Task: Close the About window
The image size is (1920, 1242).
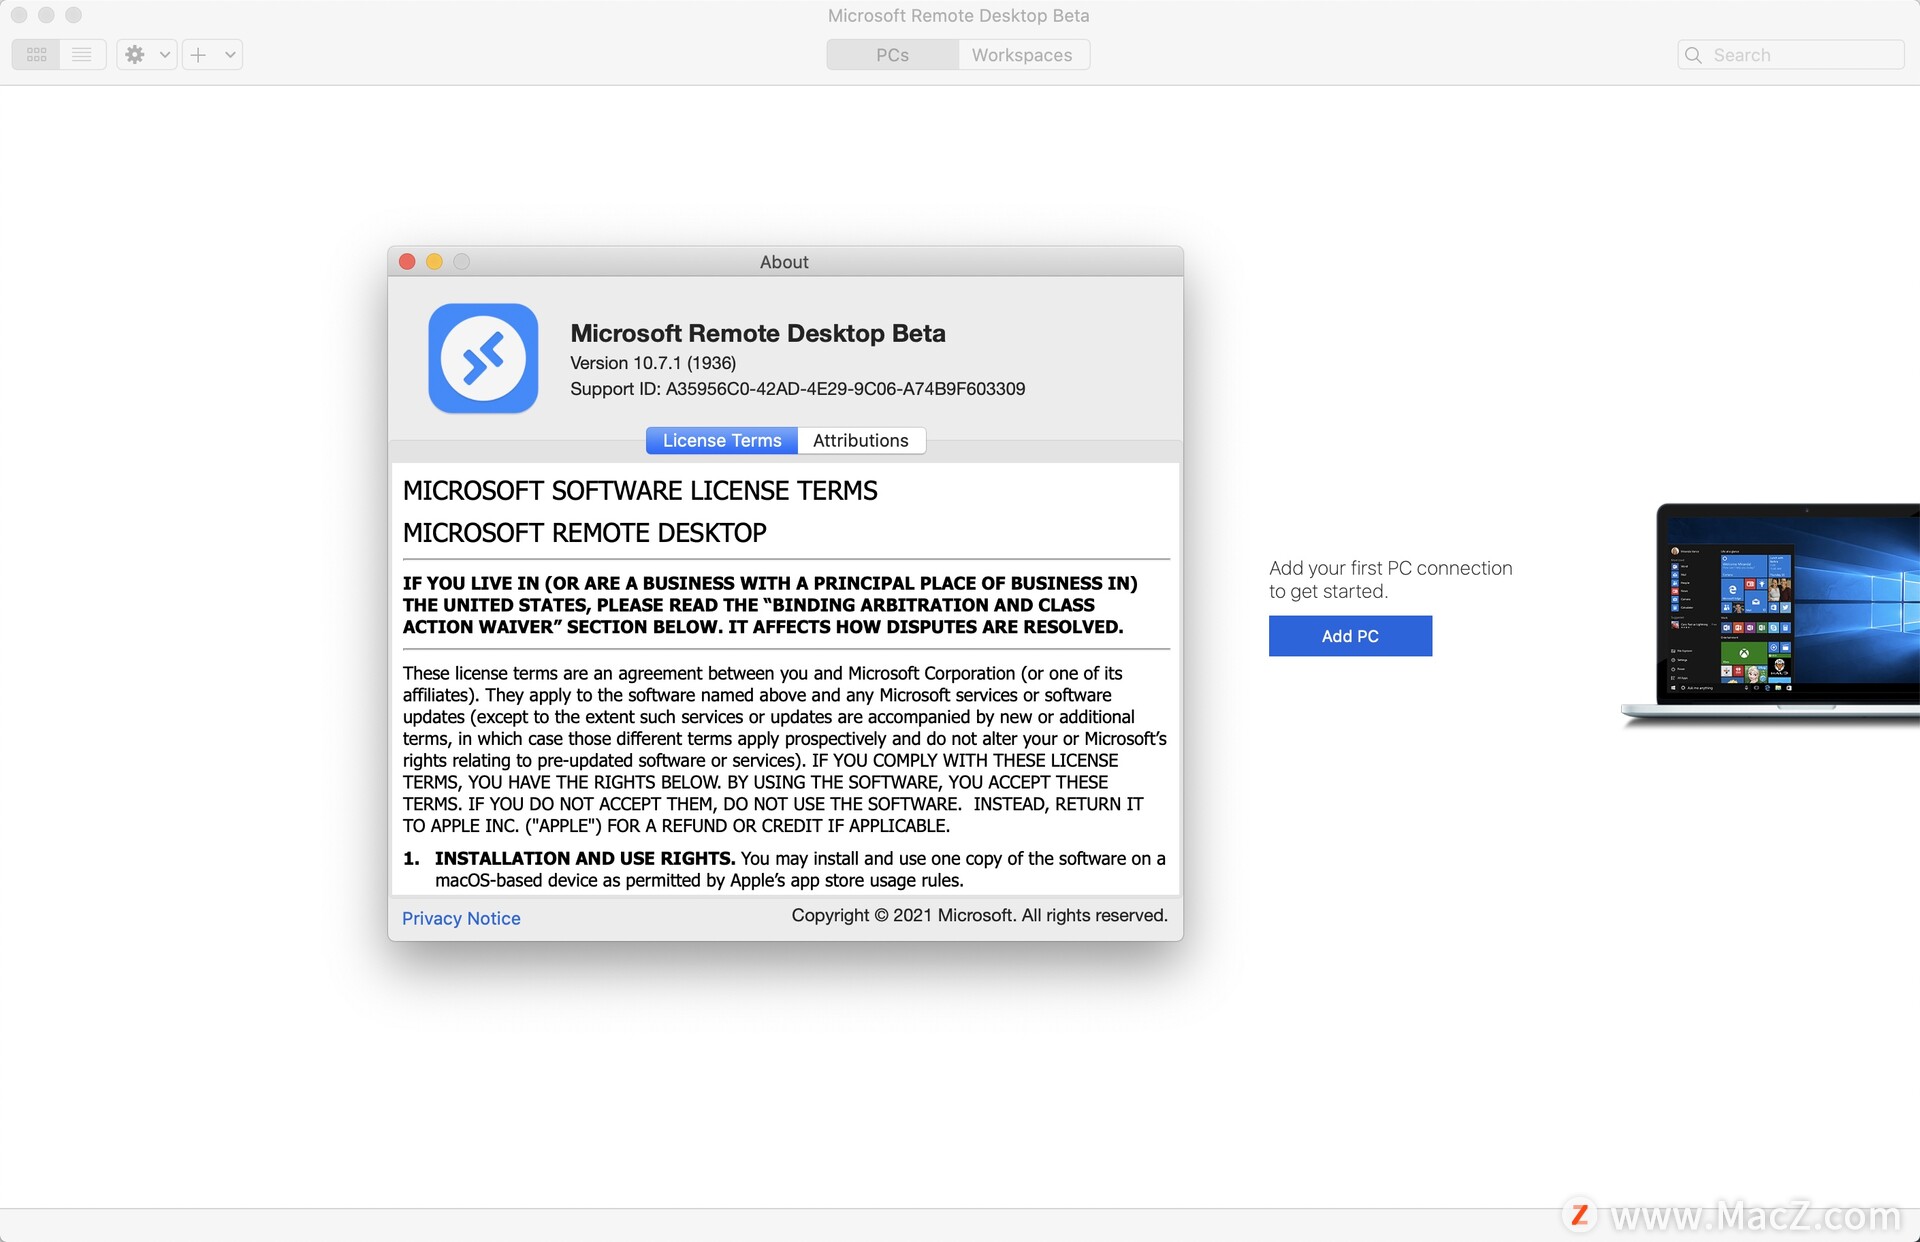Action: [x=407, y=262]
